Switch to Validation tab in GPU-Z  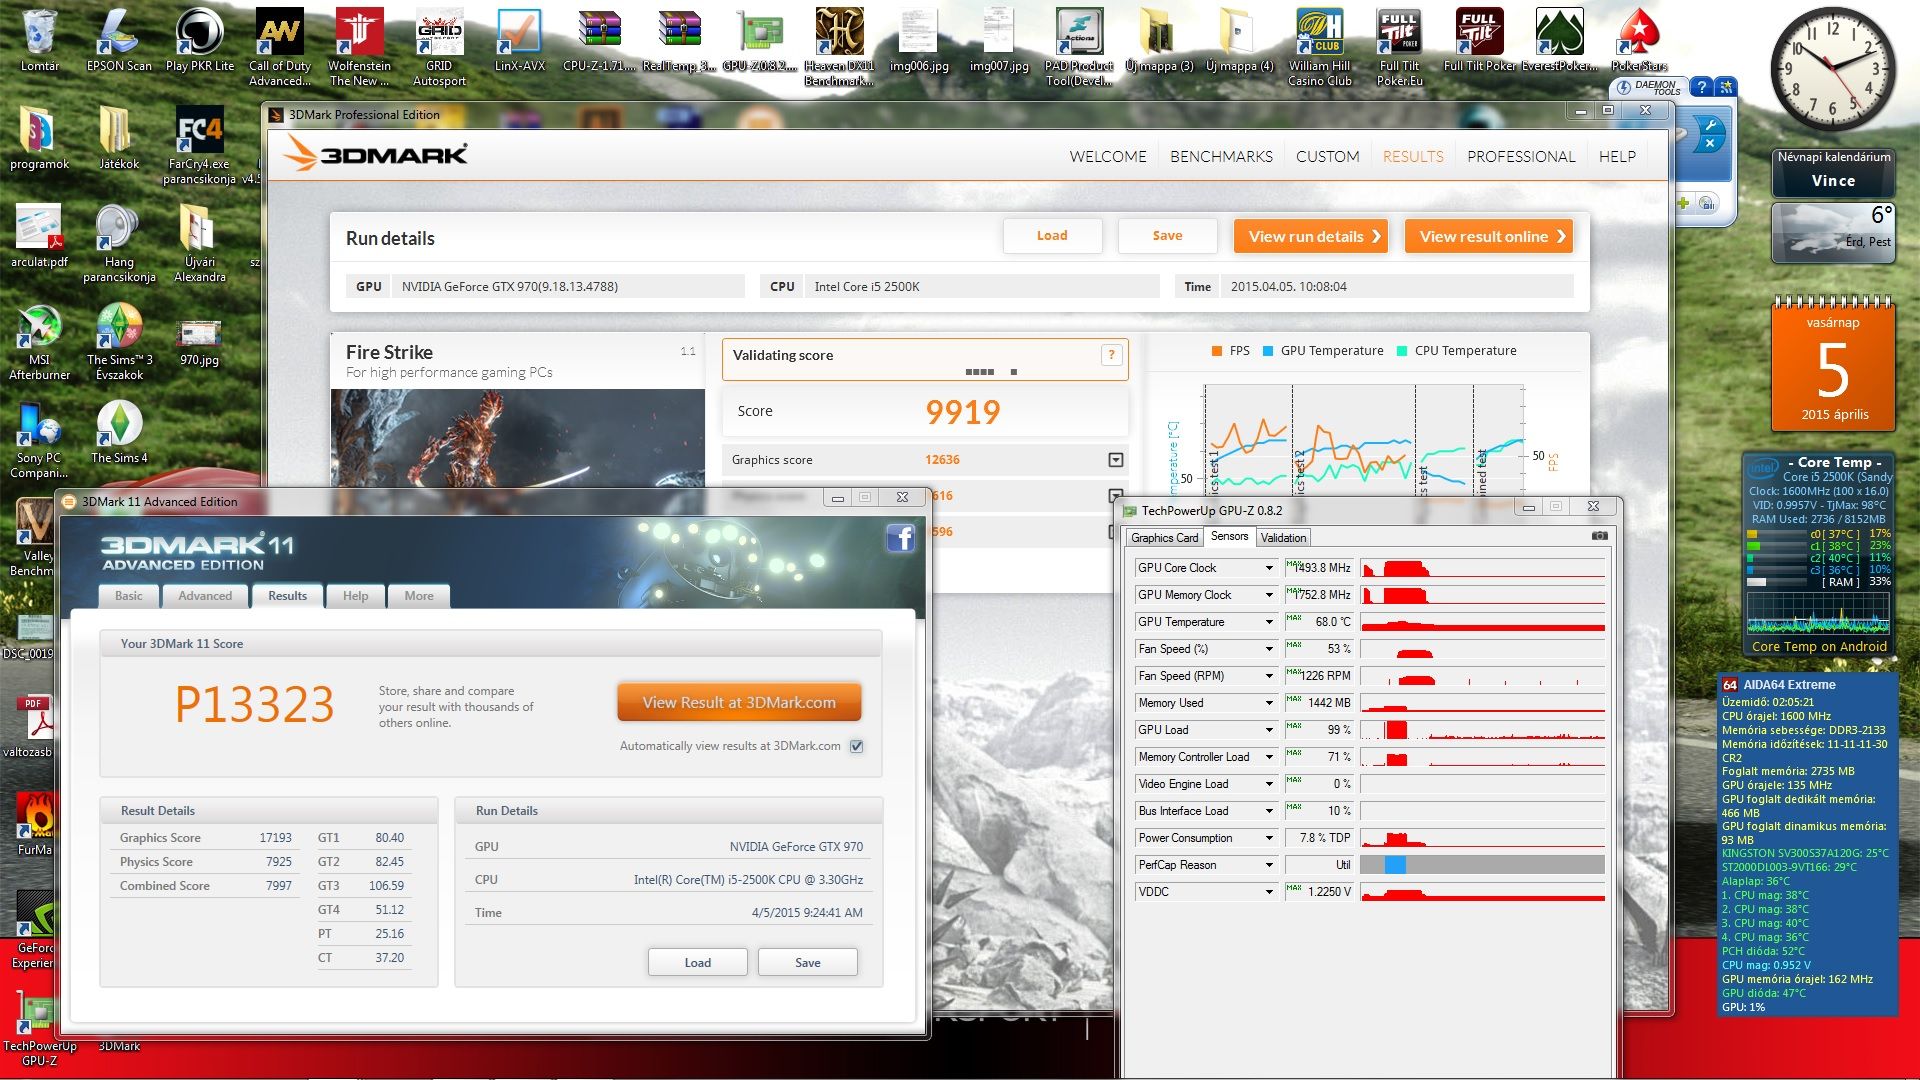tap(1283, 538)
